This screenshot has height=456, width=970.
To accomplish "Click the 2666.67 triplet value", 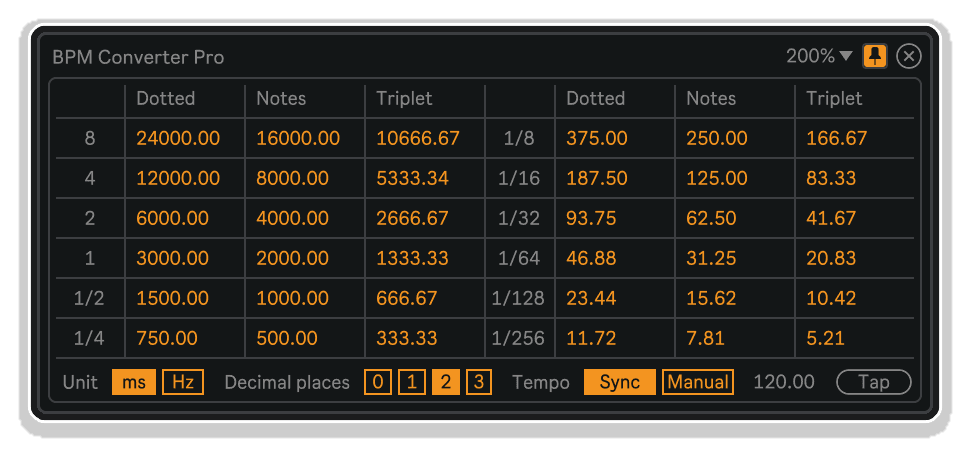I will (x=413, y=218).
